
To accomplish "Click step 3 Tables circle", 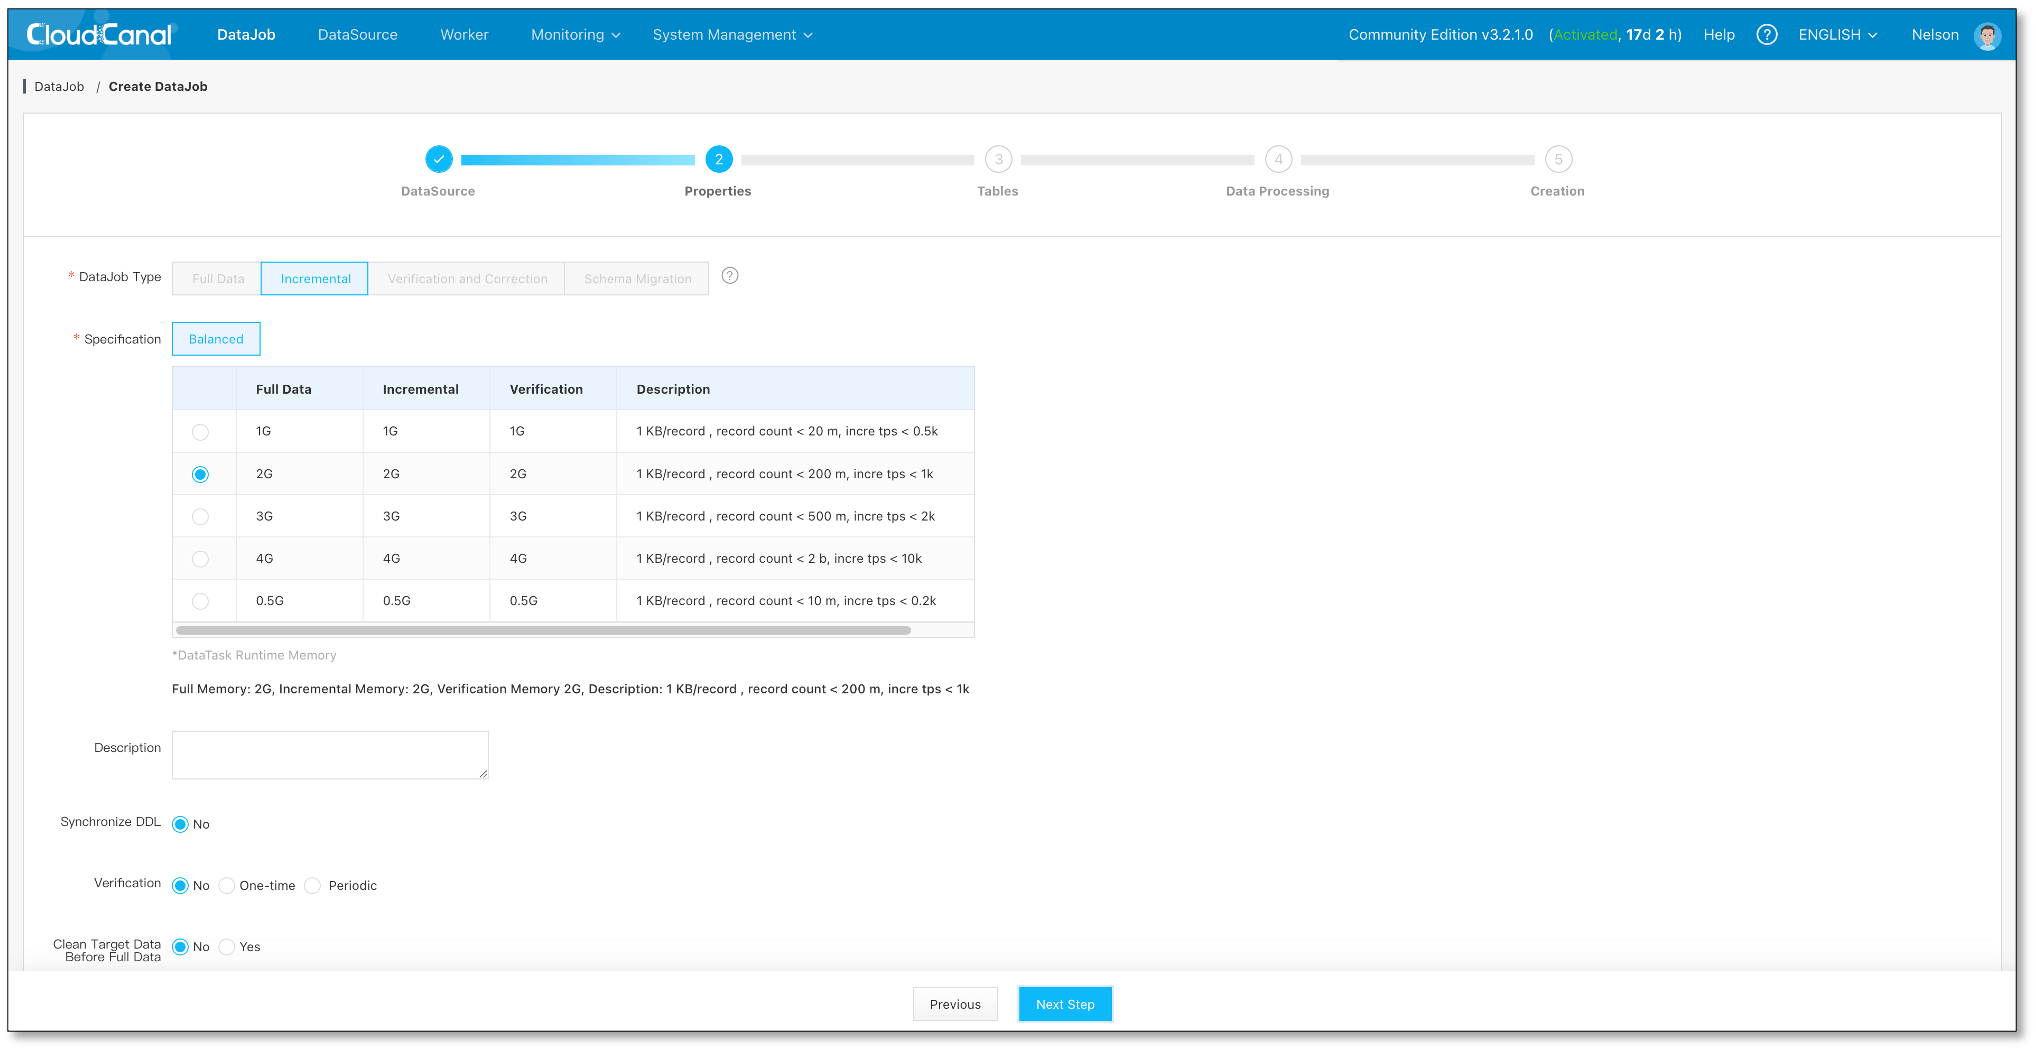I will pyautogui.click(x=998, y=159).
